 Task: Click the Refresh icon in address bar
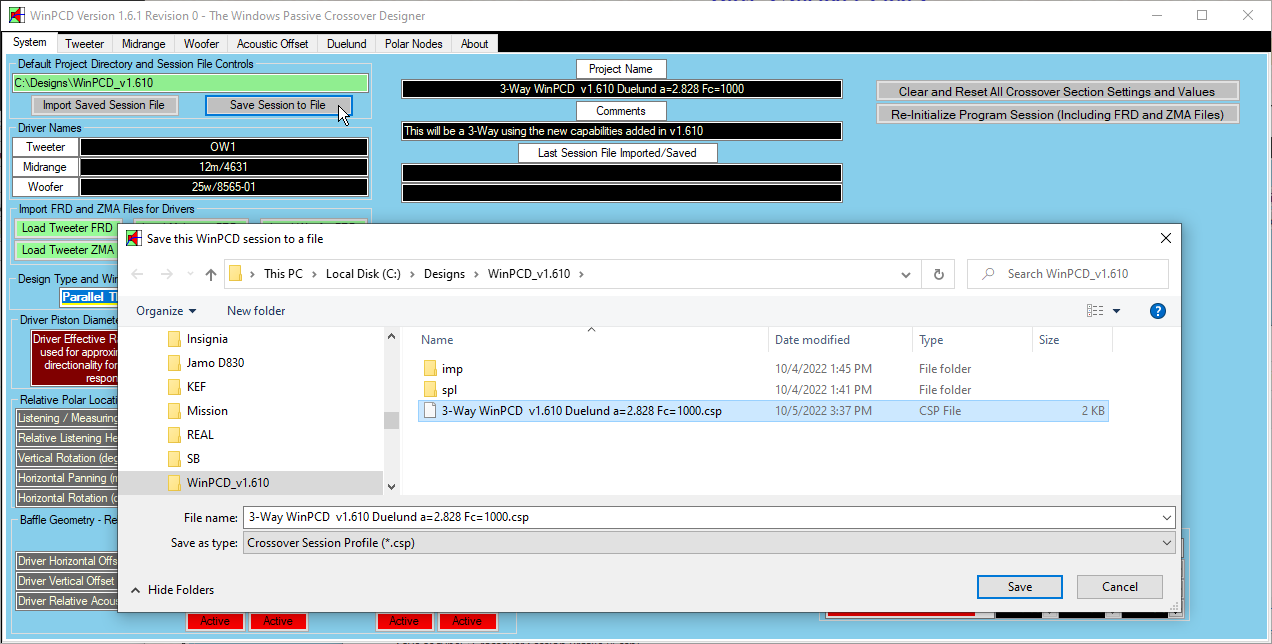click(x=938, y=274)
